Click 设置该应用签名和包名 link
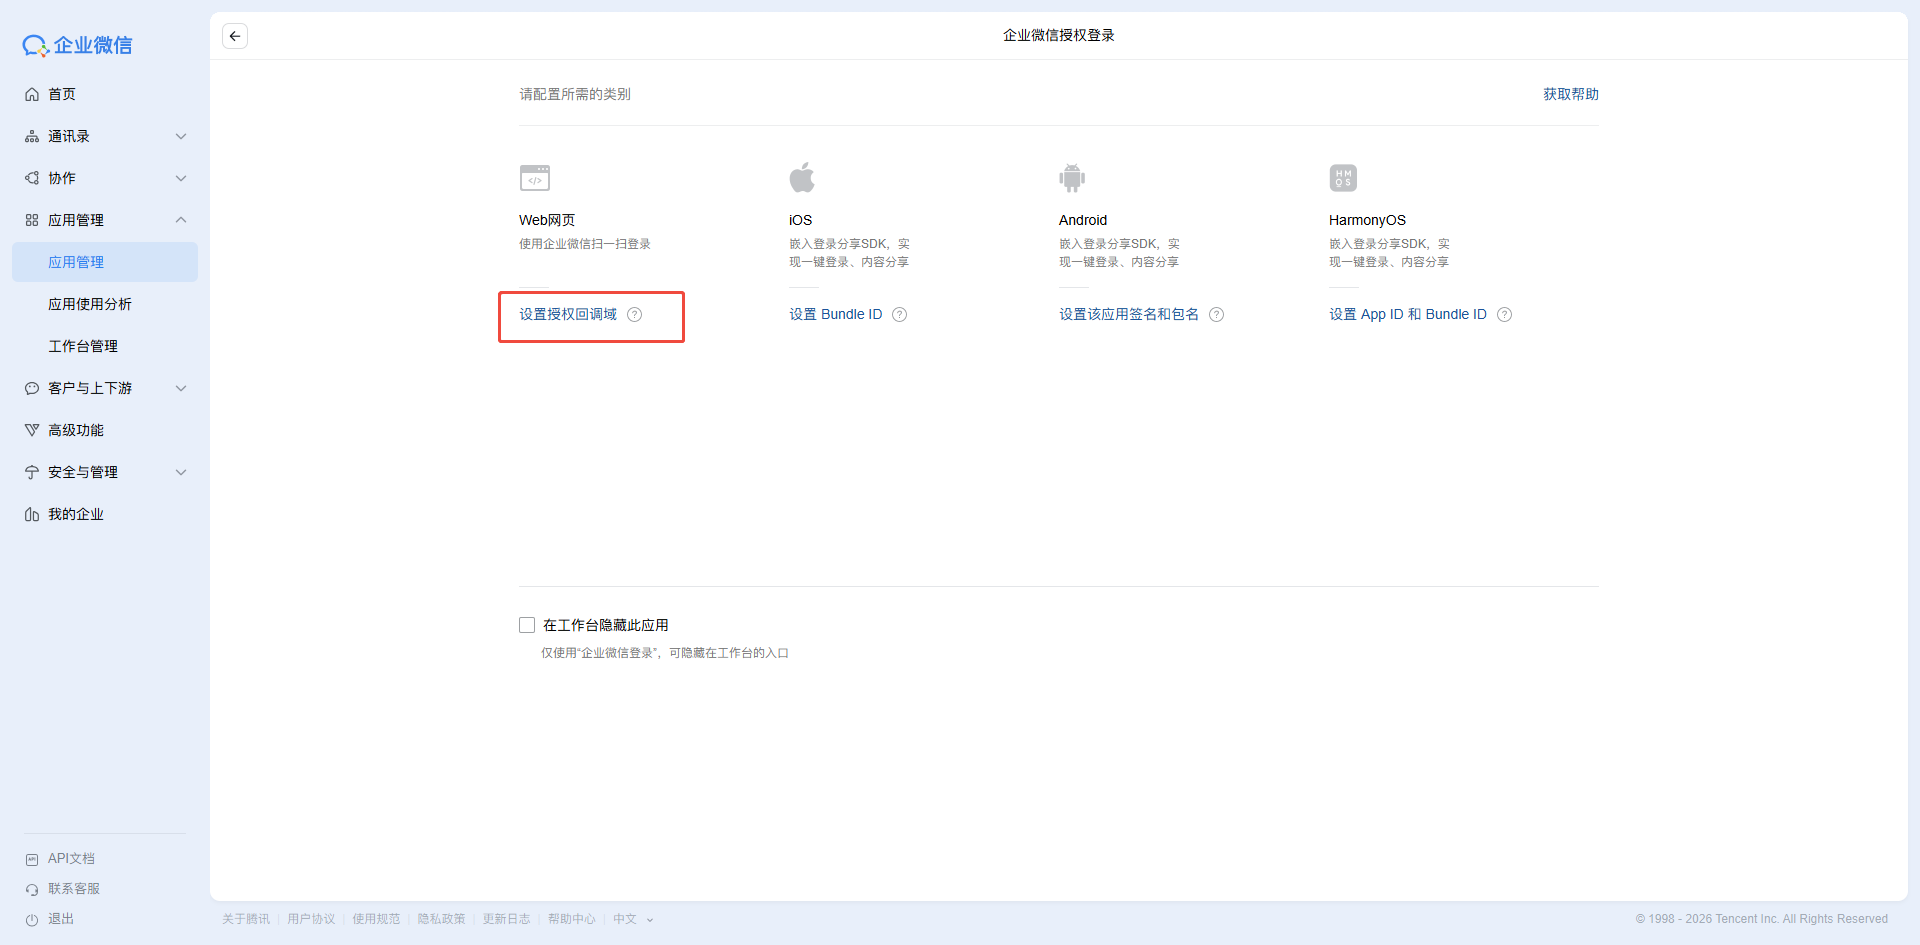 (1129, 314)
